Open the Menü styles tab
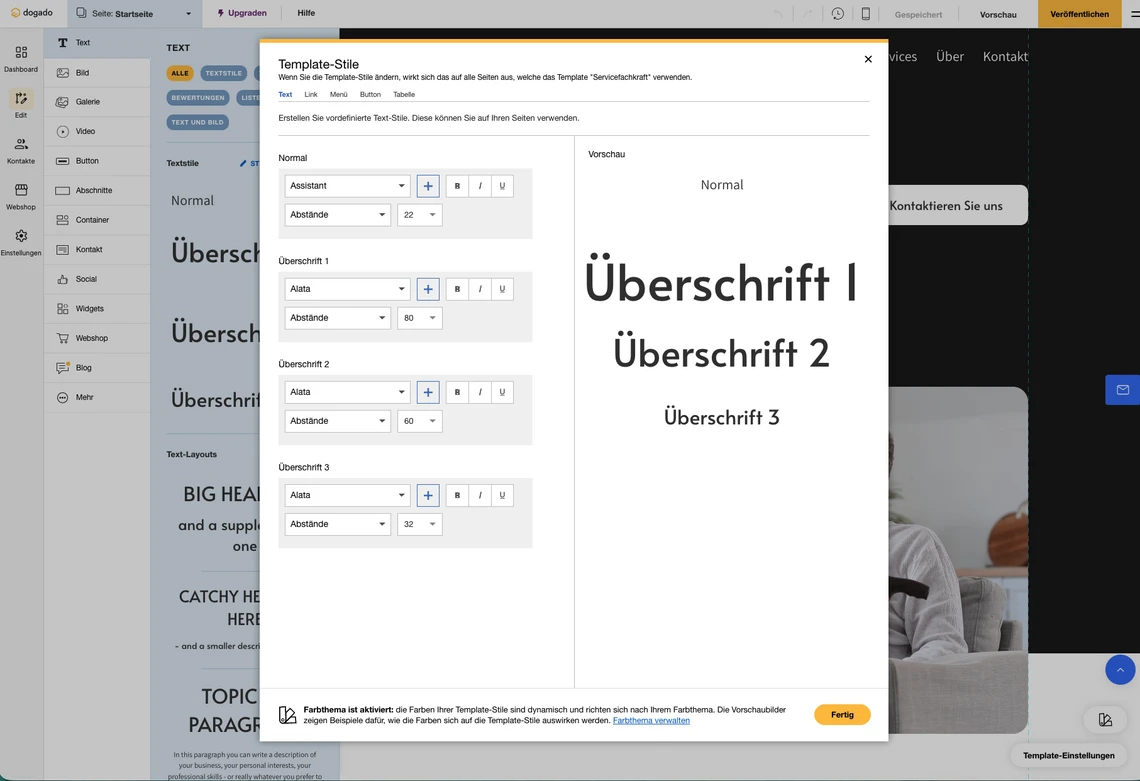The image size is (1140, 781). pyautogui.click(x=338, y=94)
